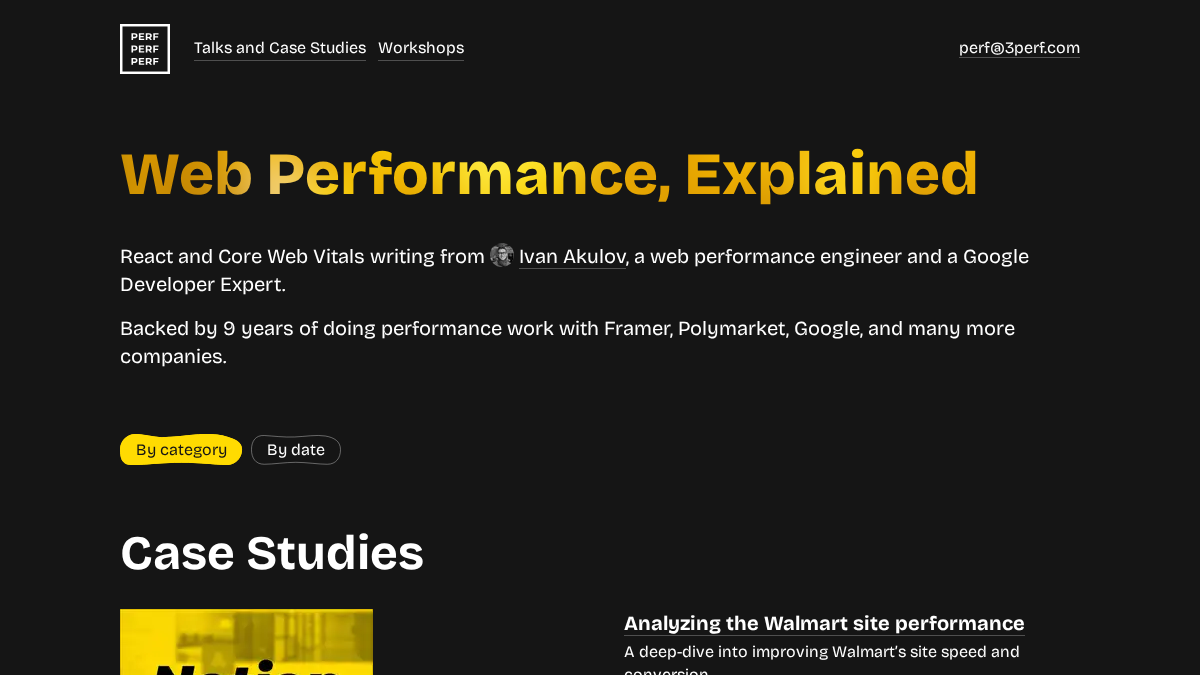Viewport: 1200px width, 675px height.
Task: Click the perf@3perf.com email link
Action: point(1019,48)
